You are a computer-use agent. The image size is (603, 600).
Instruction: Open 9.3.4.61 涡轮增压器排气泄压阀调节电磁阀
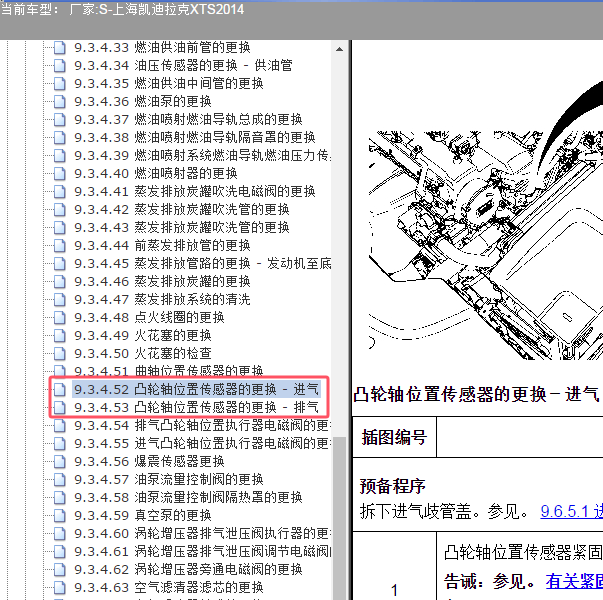point(202,551)
